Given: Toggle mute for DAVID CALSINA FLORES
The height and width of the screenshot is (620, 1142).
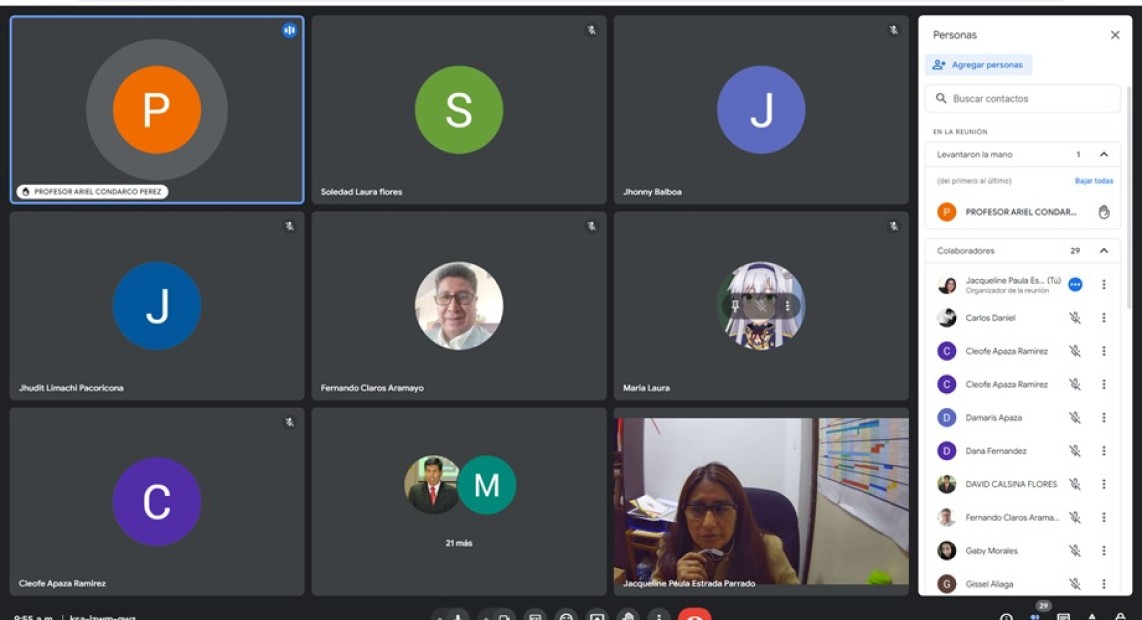Looking at the screenshot, I should pyautogui.click(x=1075, y=484).
